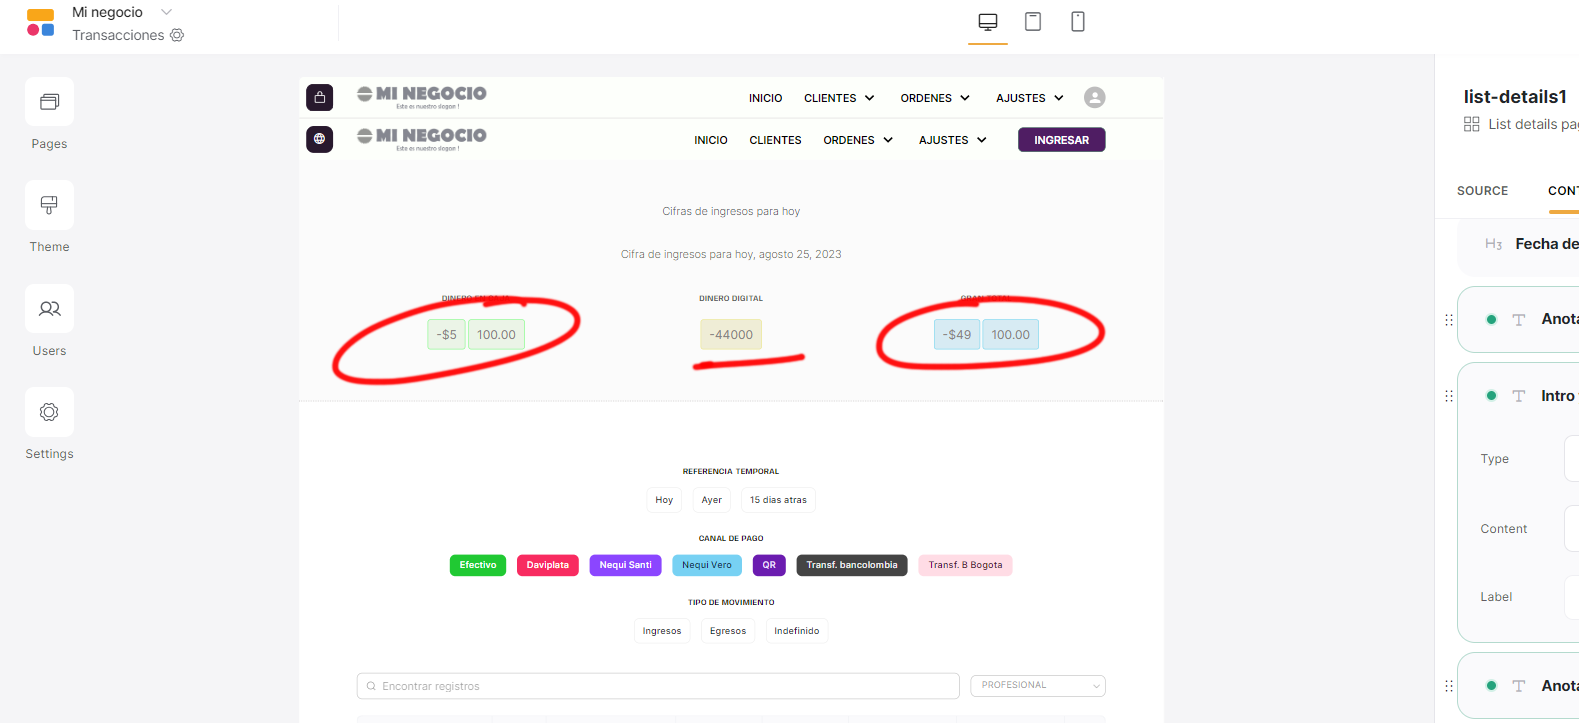Click the globe icon beside second header

[x=320, y=139]
